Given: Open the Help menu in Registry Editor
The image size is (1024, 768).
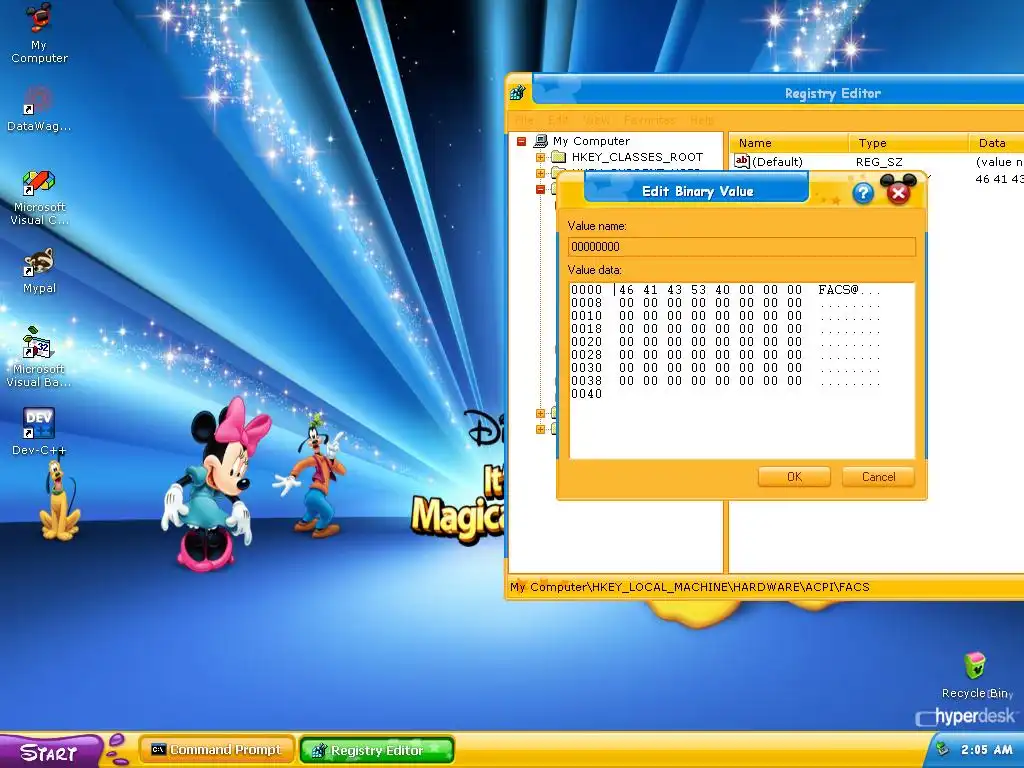Looking at the screenshot, I should click(702, 120).
